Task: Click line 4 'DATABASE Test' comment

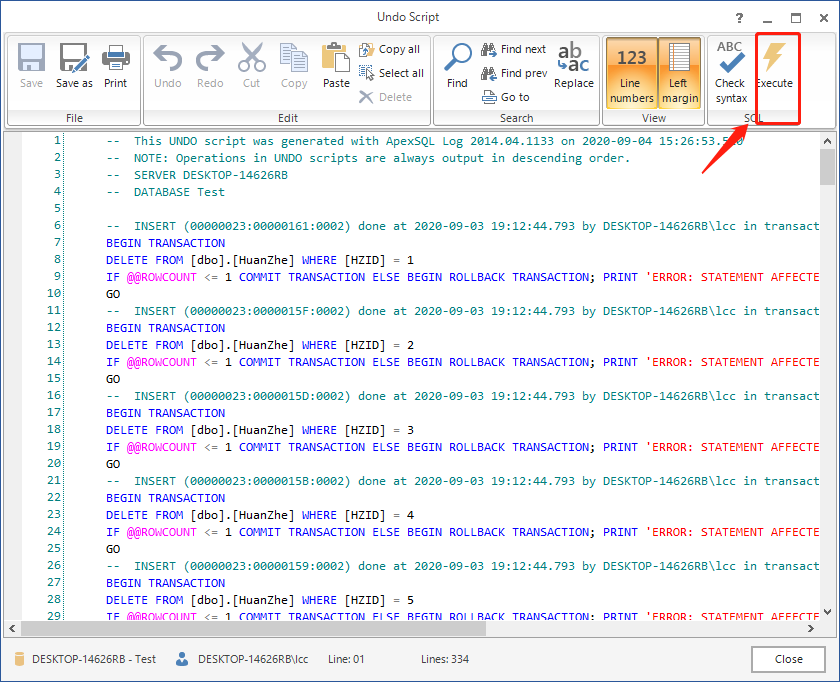Action: [x=166, y=192]
